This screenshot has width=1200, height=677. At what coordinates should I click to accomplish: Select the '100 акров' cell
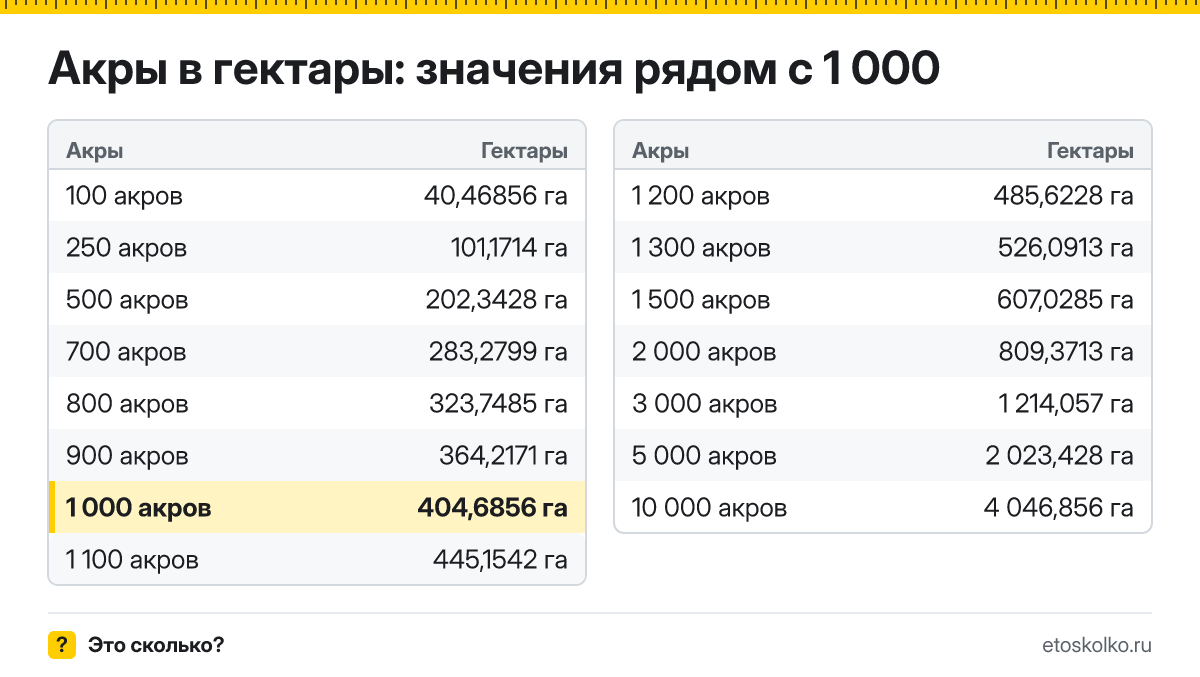click(124, 196)
